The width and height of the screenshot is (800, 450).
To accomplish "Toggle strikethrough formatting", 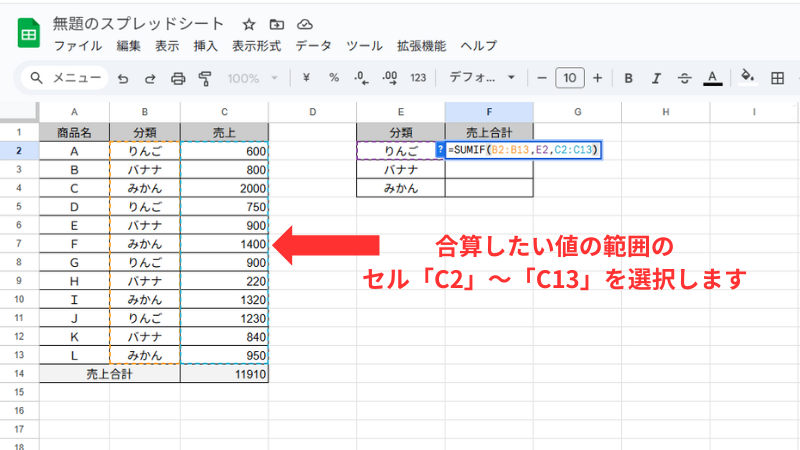I will pyautogui.click(x=684, y=79).
